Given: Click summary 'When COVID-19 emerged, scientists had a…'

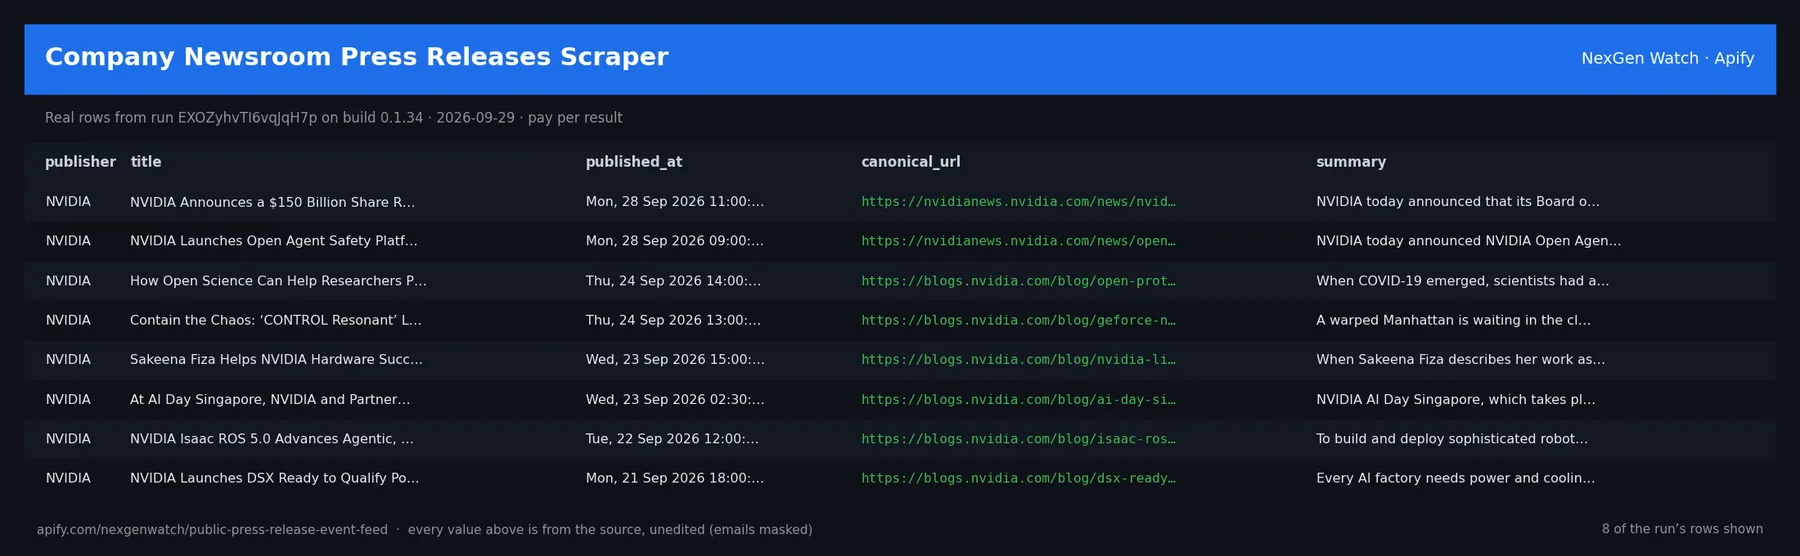Looking at the screenshot, I should (x=1463, y=281).
